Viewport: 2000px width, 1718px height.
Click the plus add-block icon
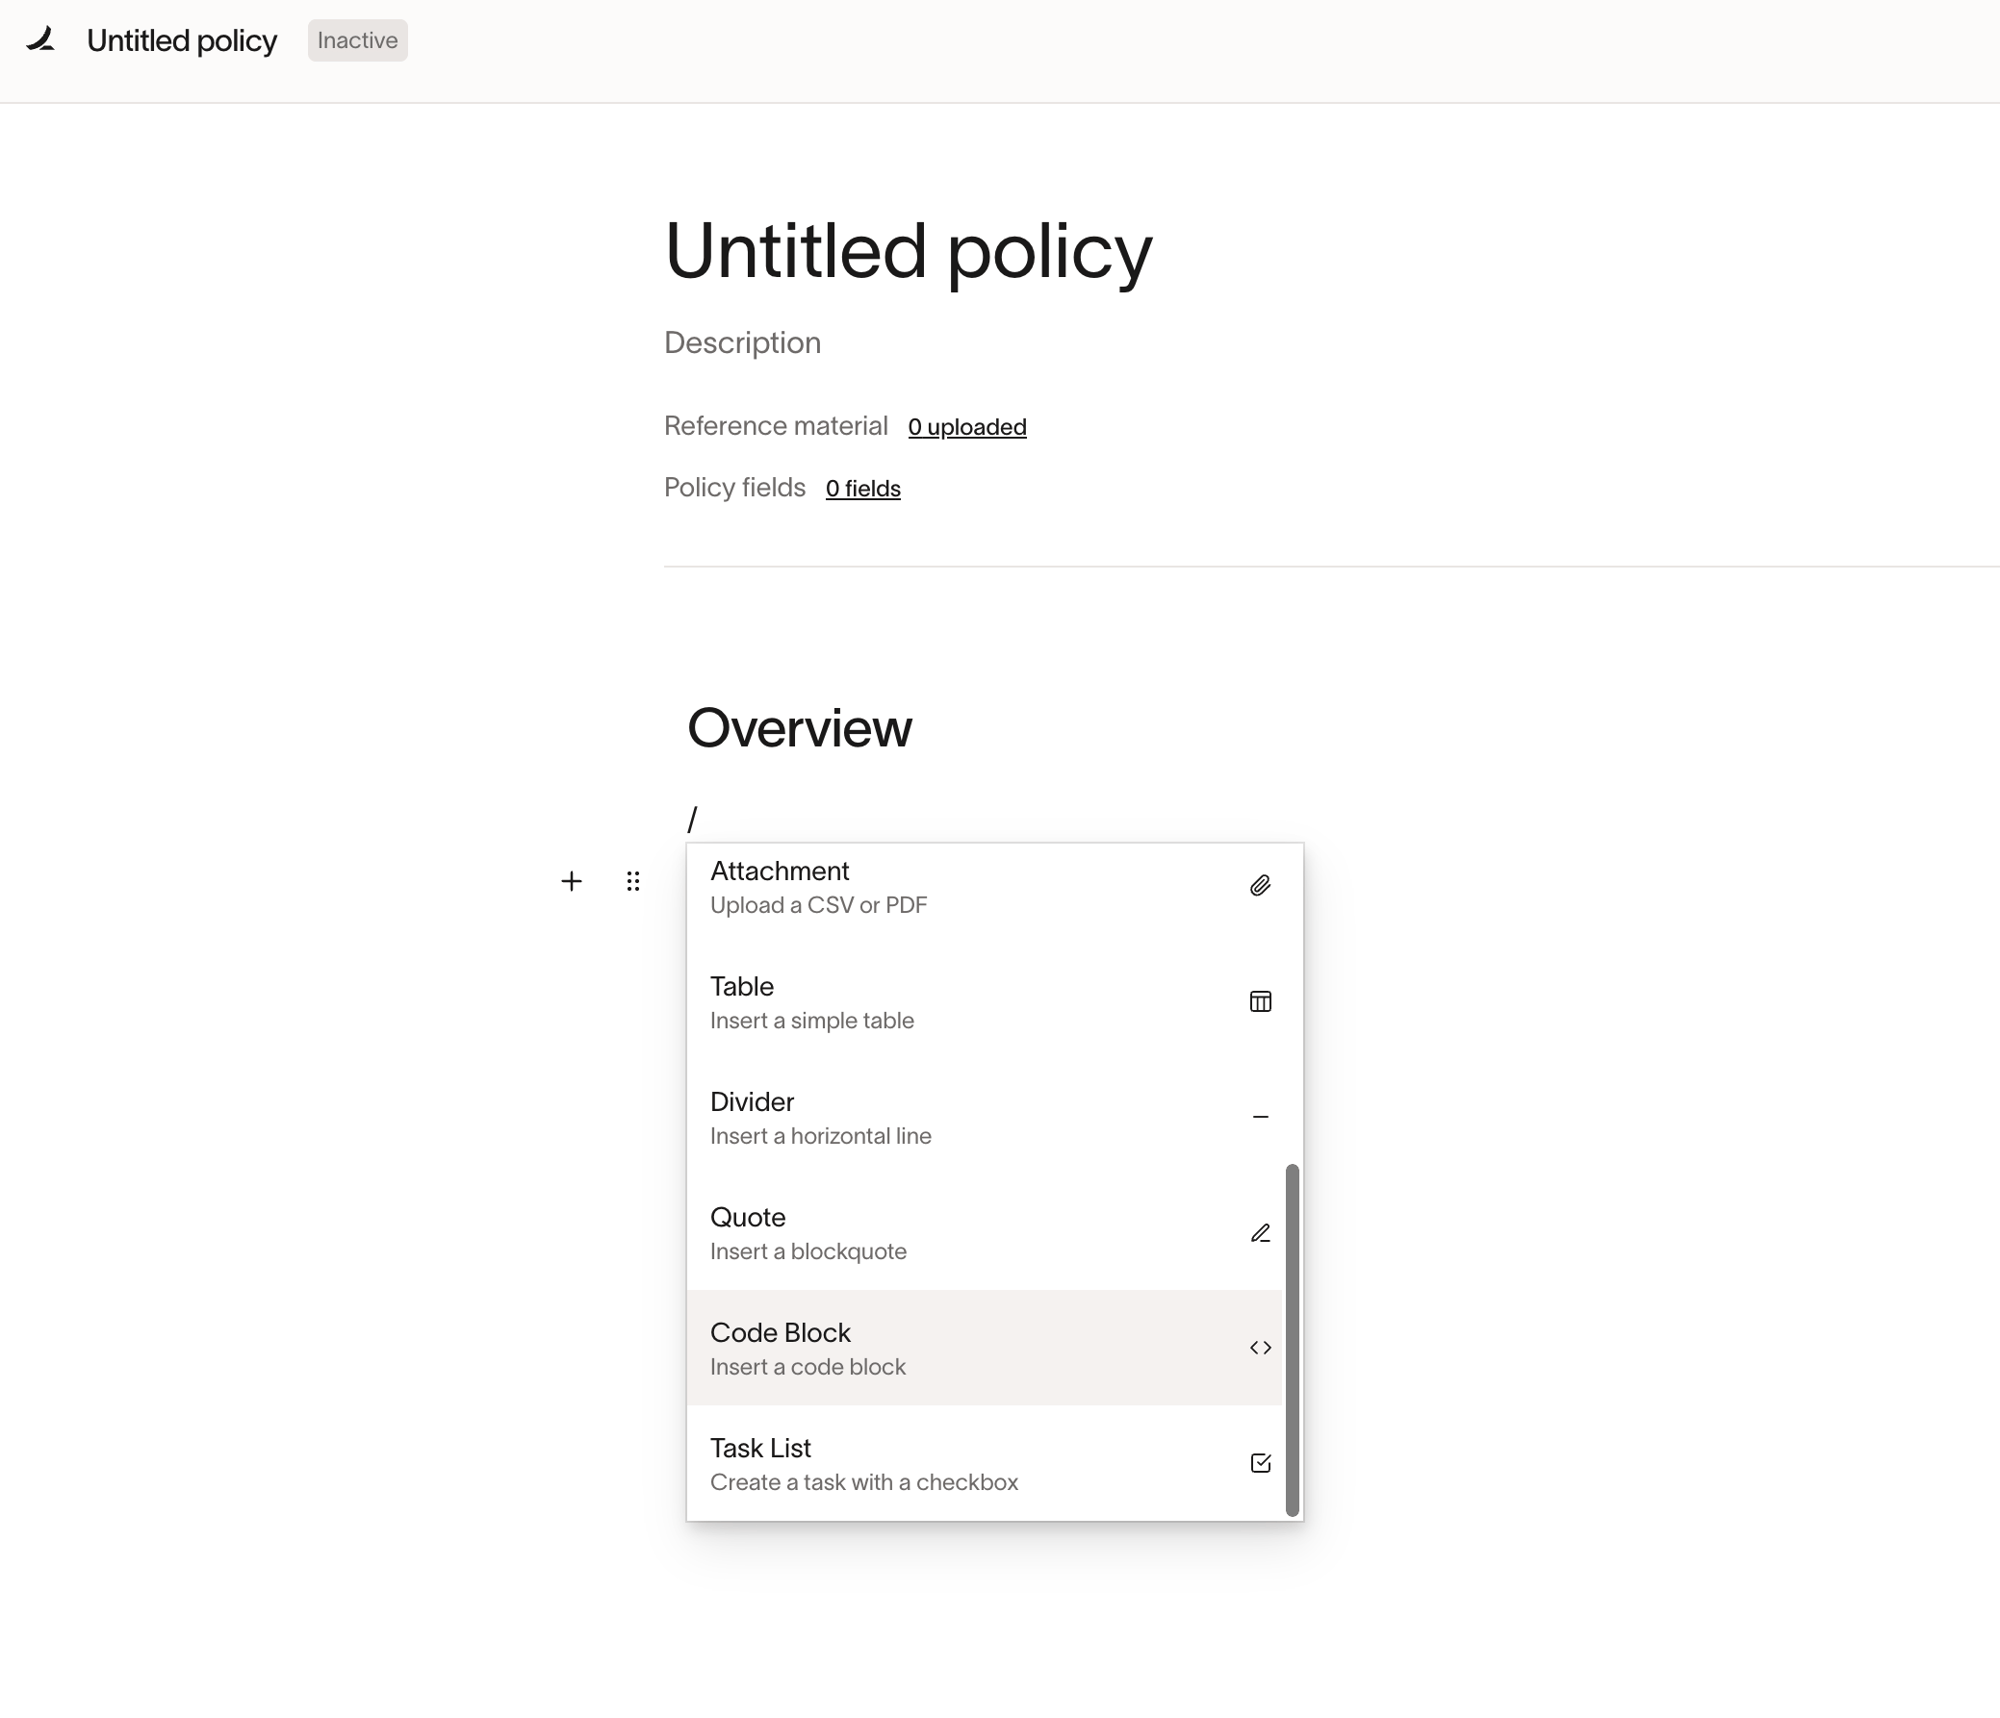(571, 881)
